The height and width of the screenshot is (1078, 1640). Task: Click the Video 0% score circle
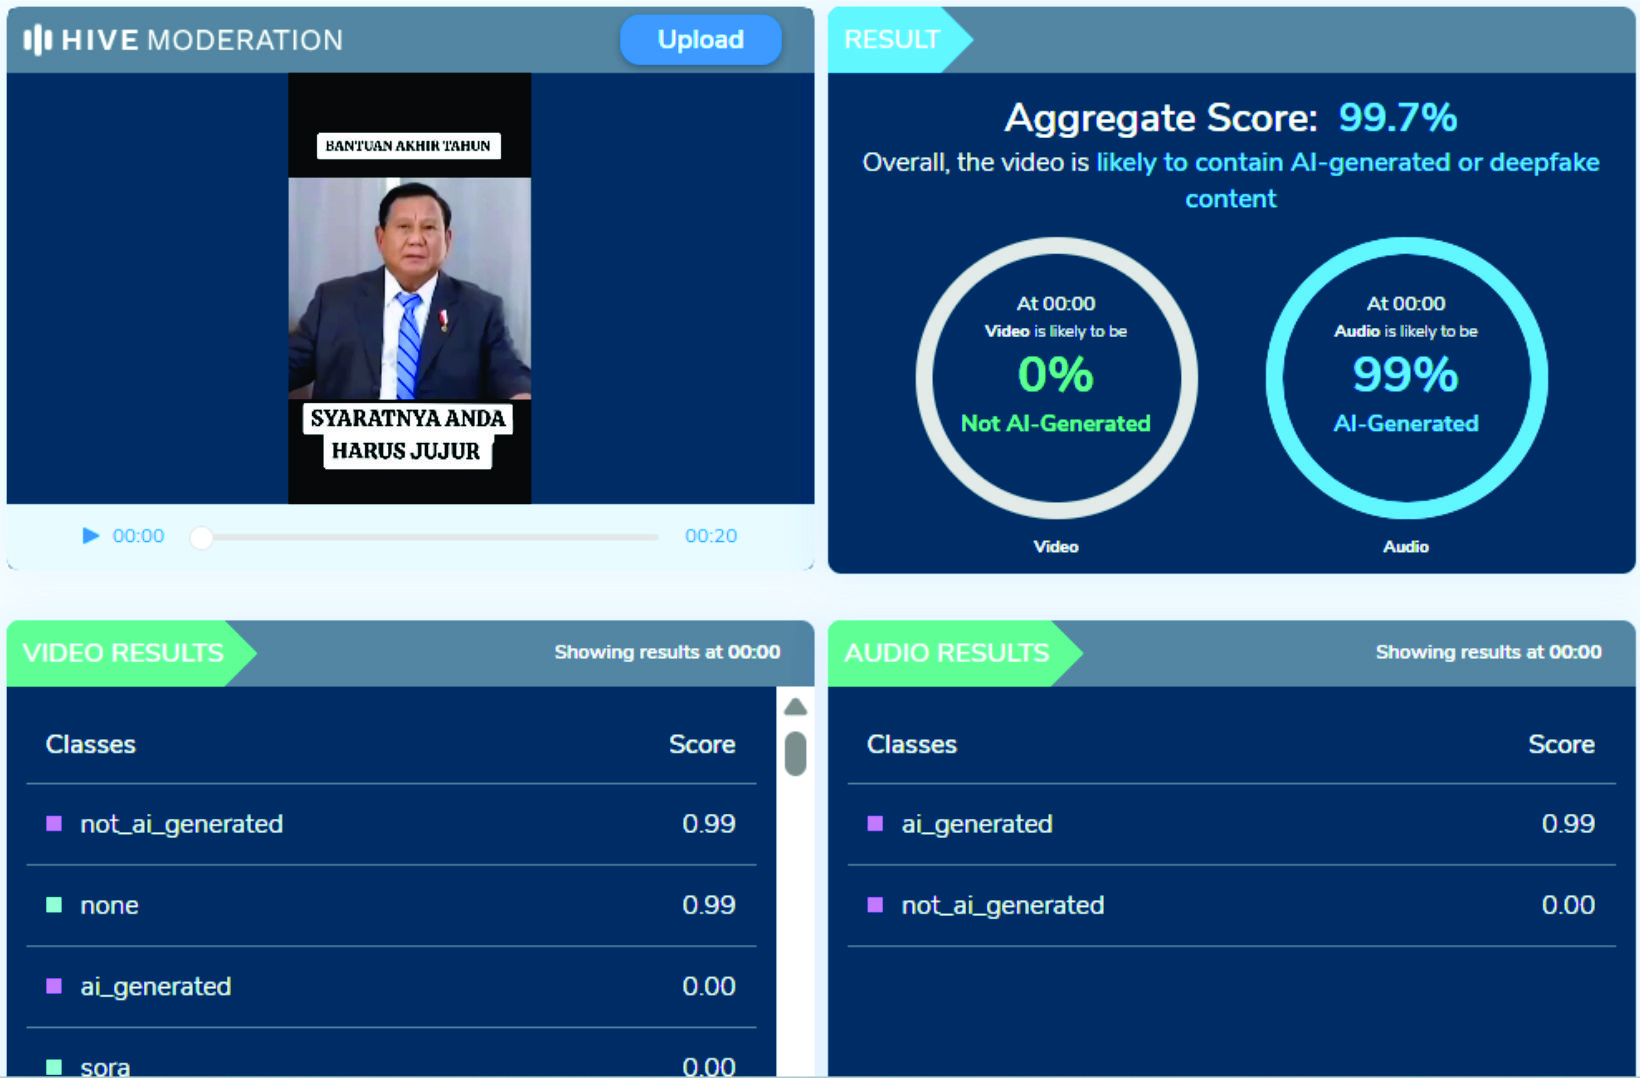[x=1056, y=378]
